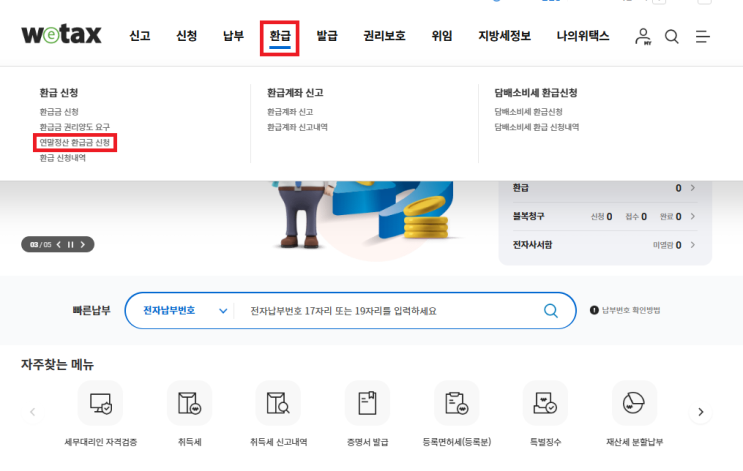743x471 pixels.
Task: Expand the 전자납부번호 dropdown
Action: pos(223,311)
